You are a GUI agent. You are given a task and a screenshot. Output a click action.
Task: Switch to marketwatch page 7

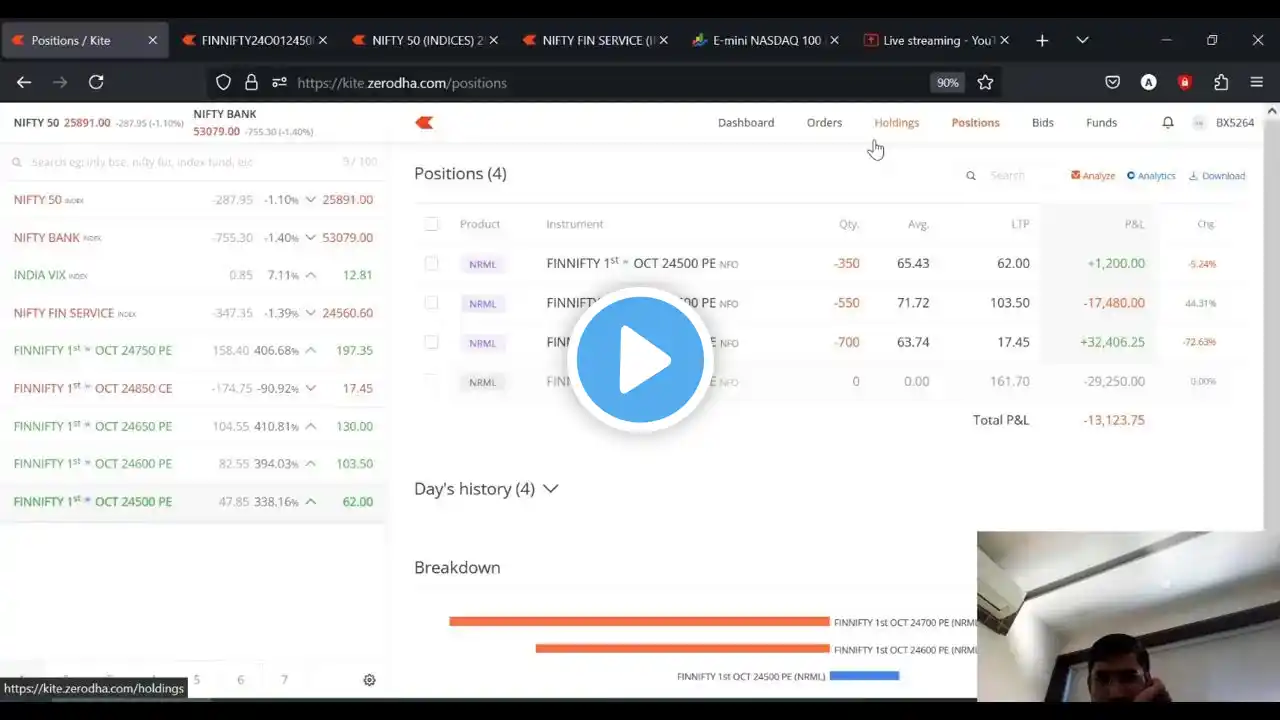(x=284, y=680)
